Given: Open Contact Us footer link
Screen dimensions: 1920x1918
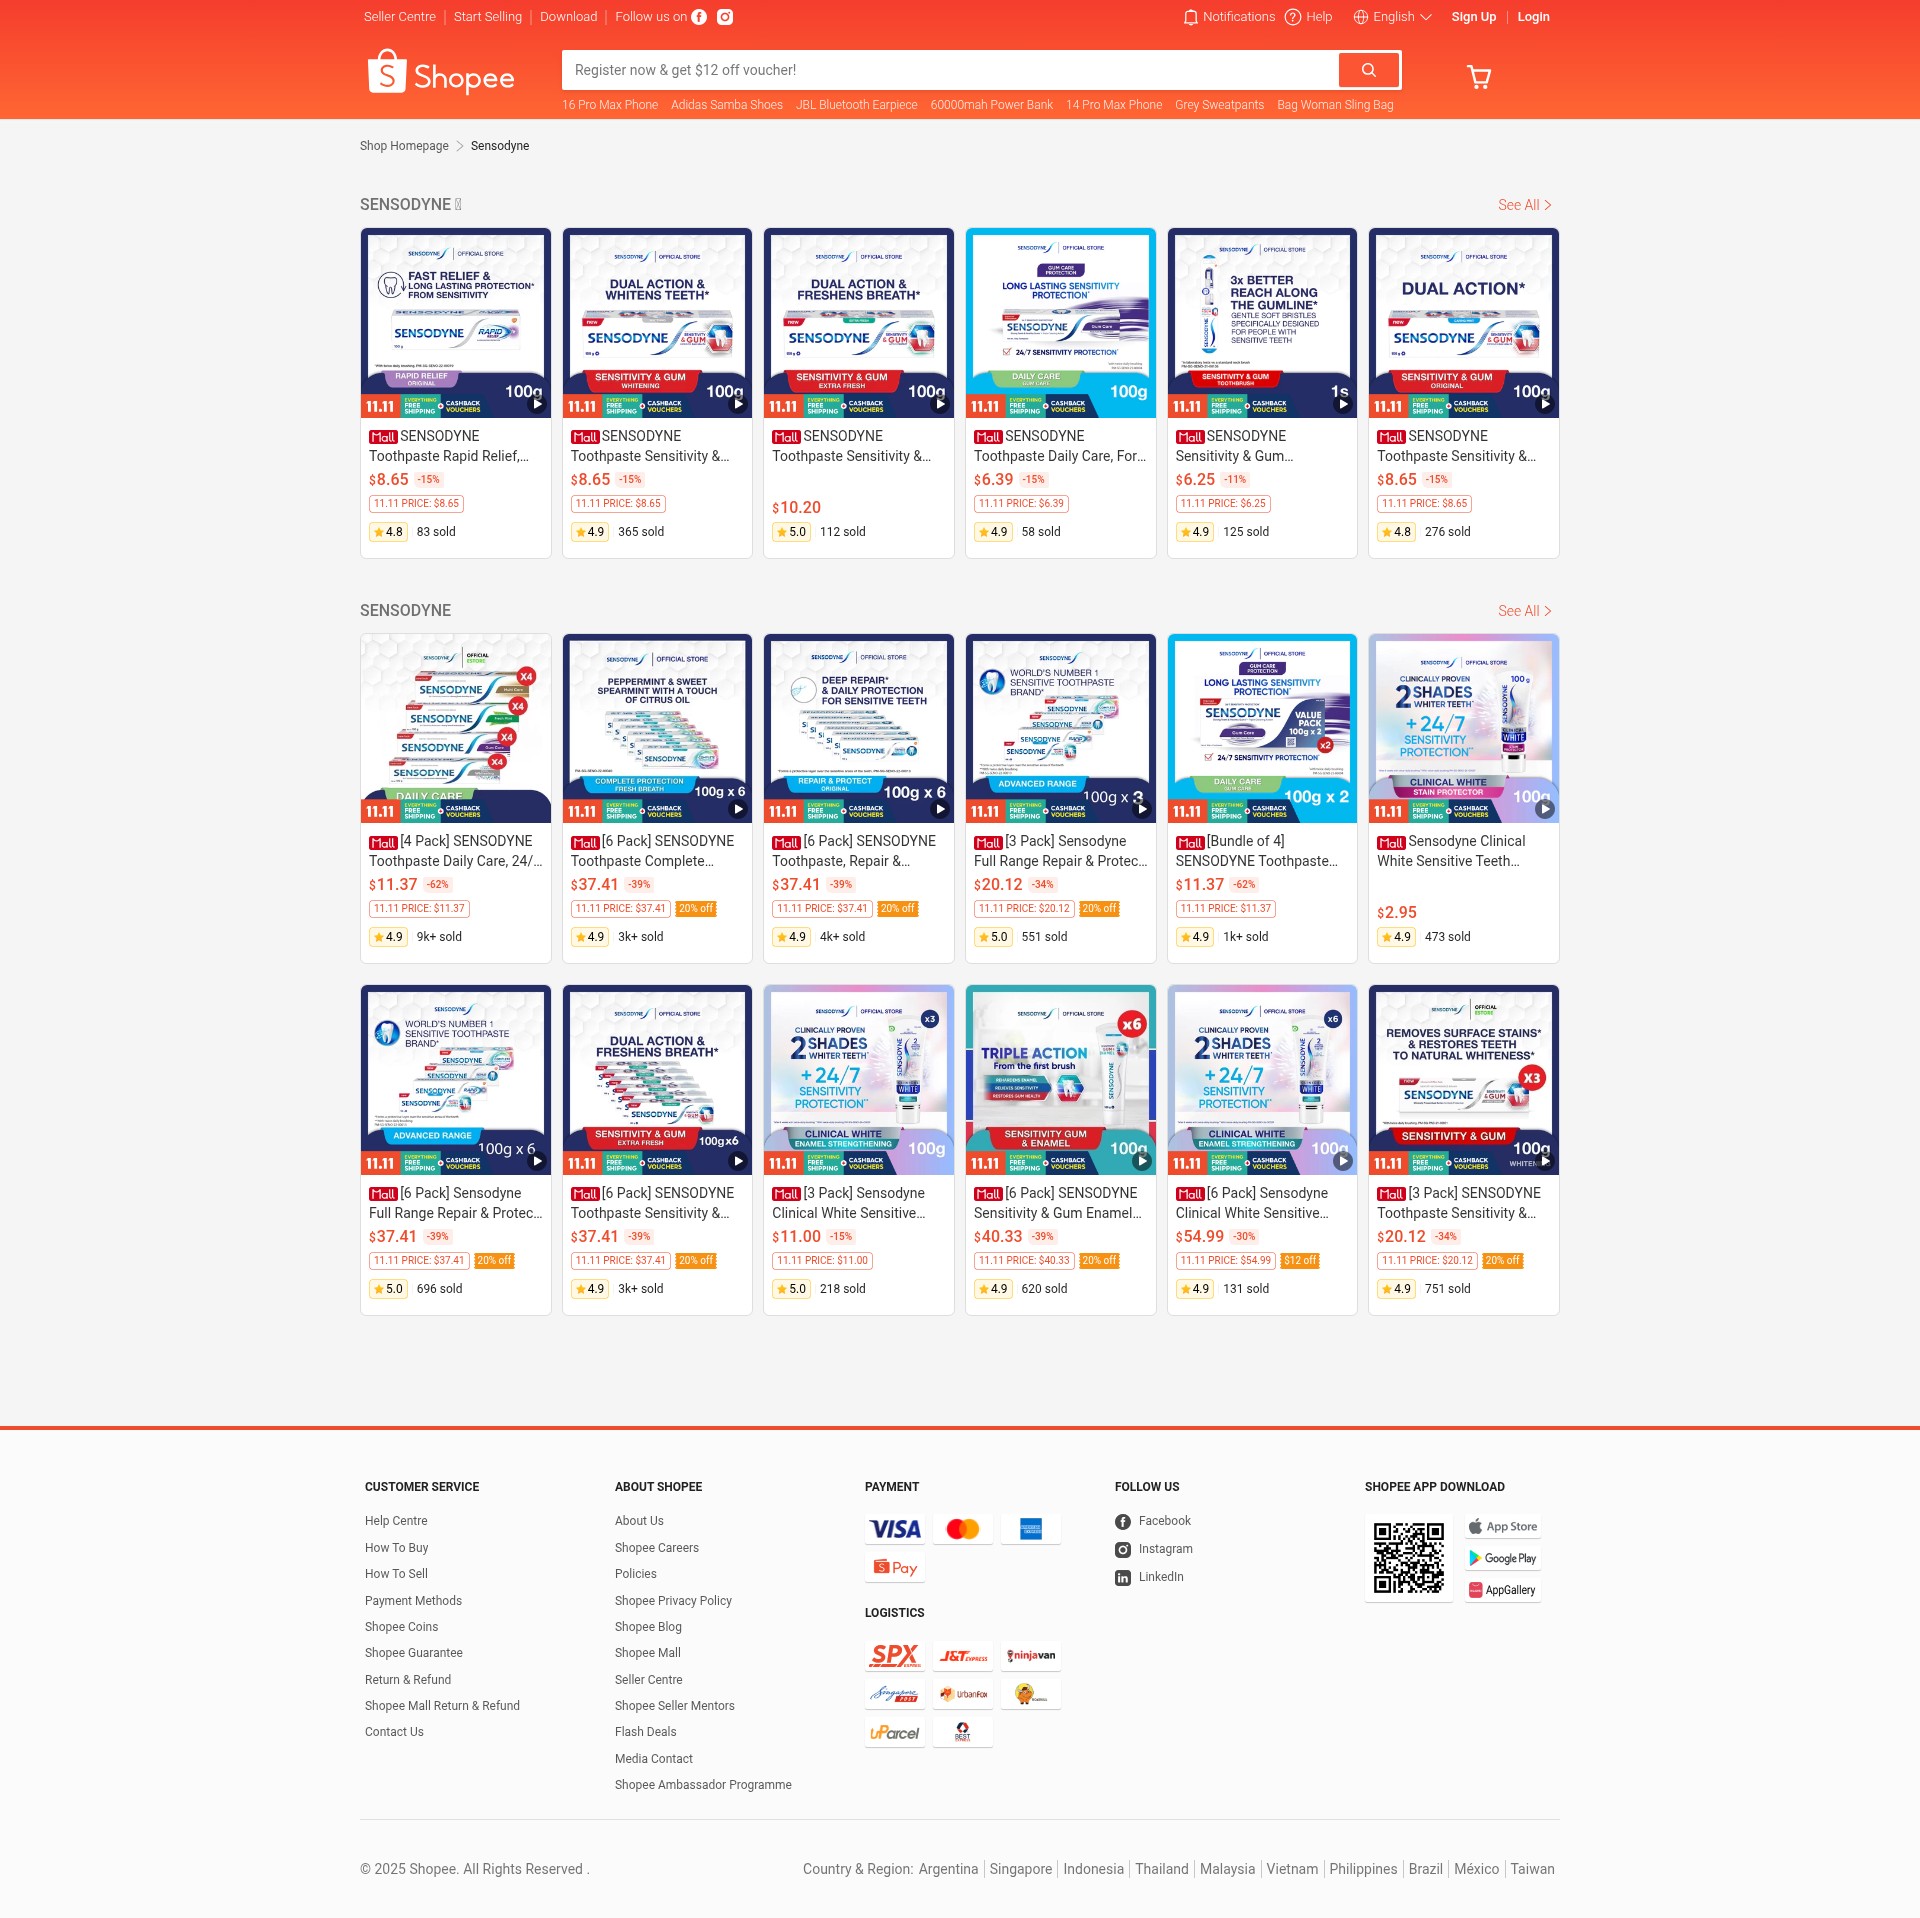Looking at the screenshot, I should point(394,1732).
